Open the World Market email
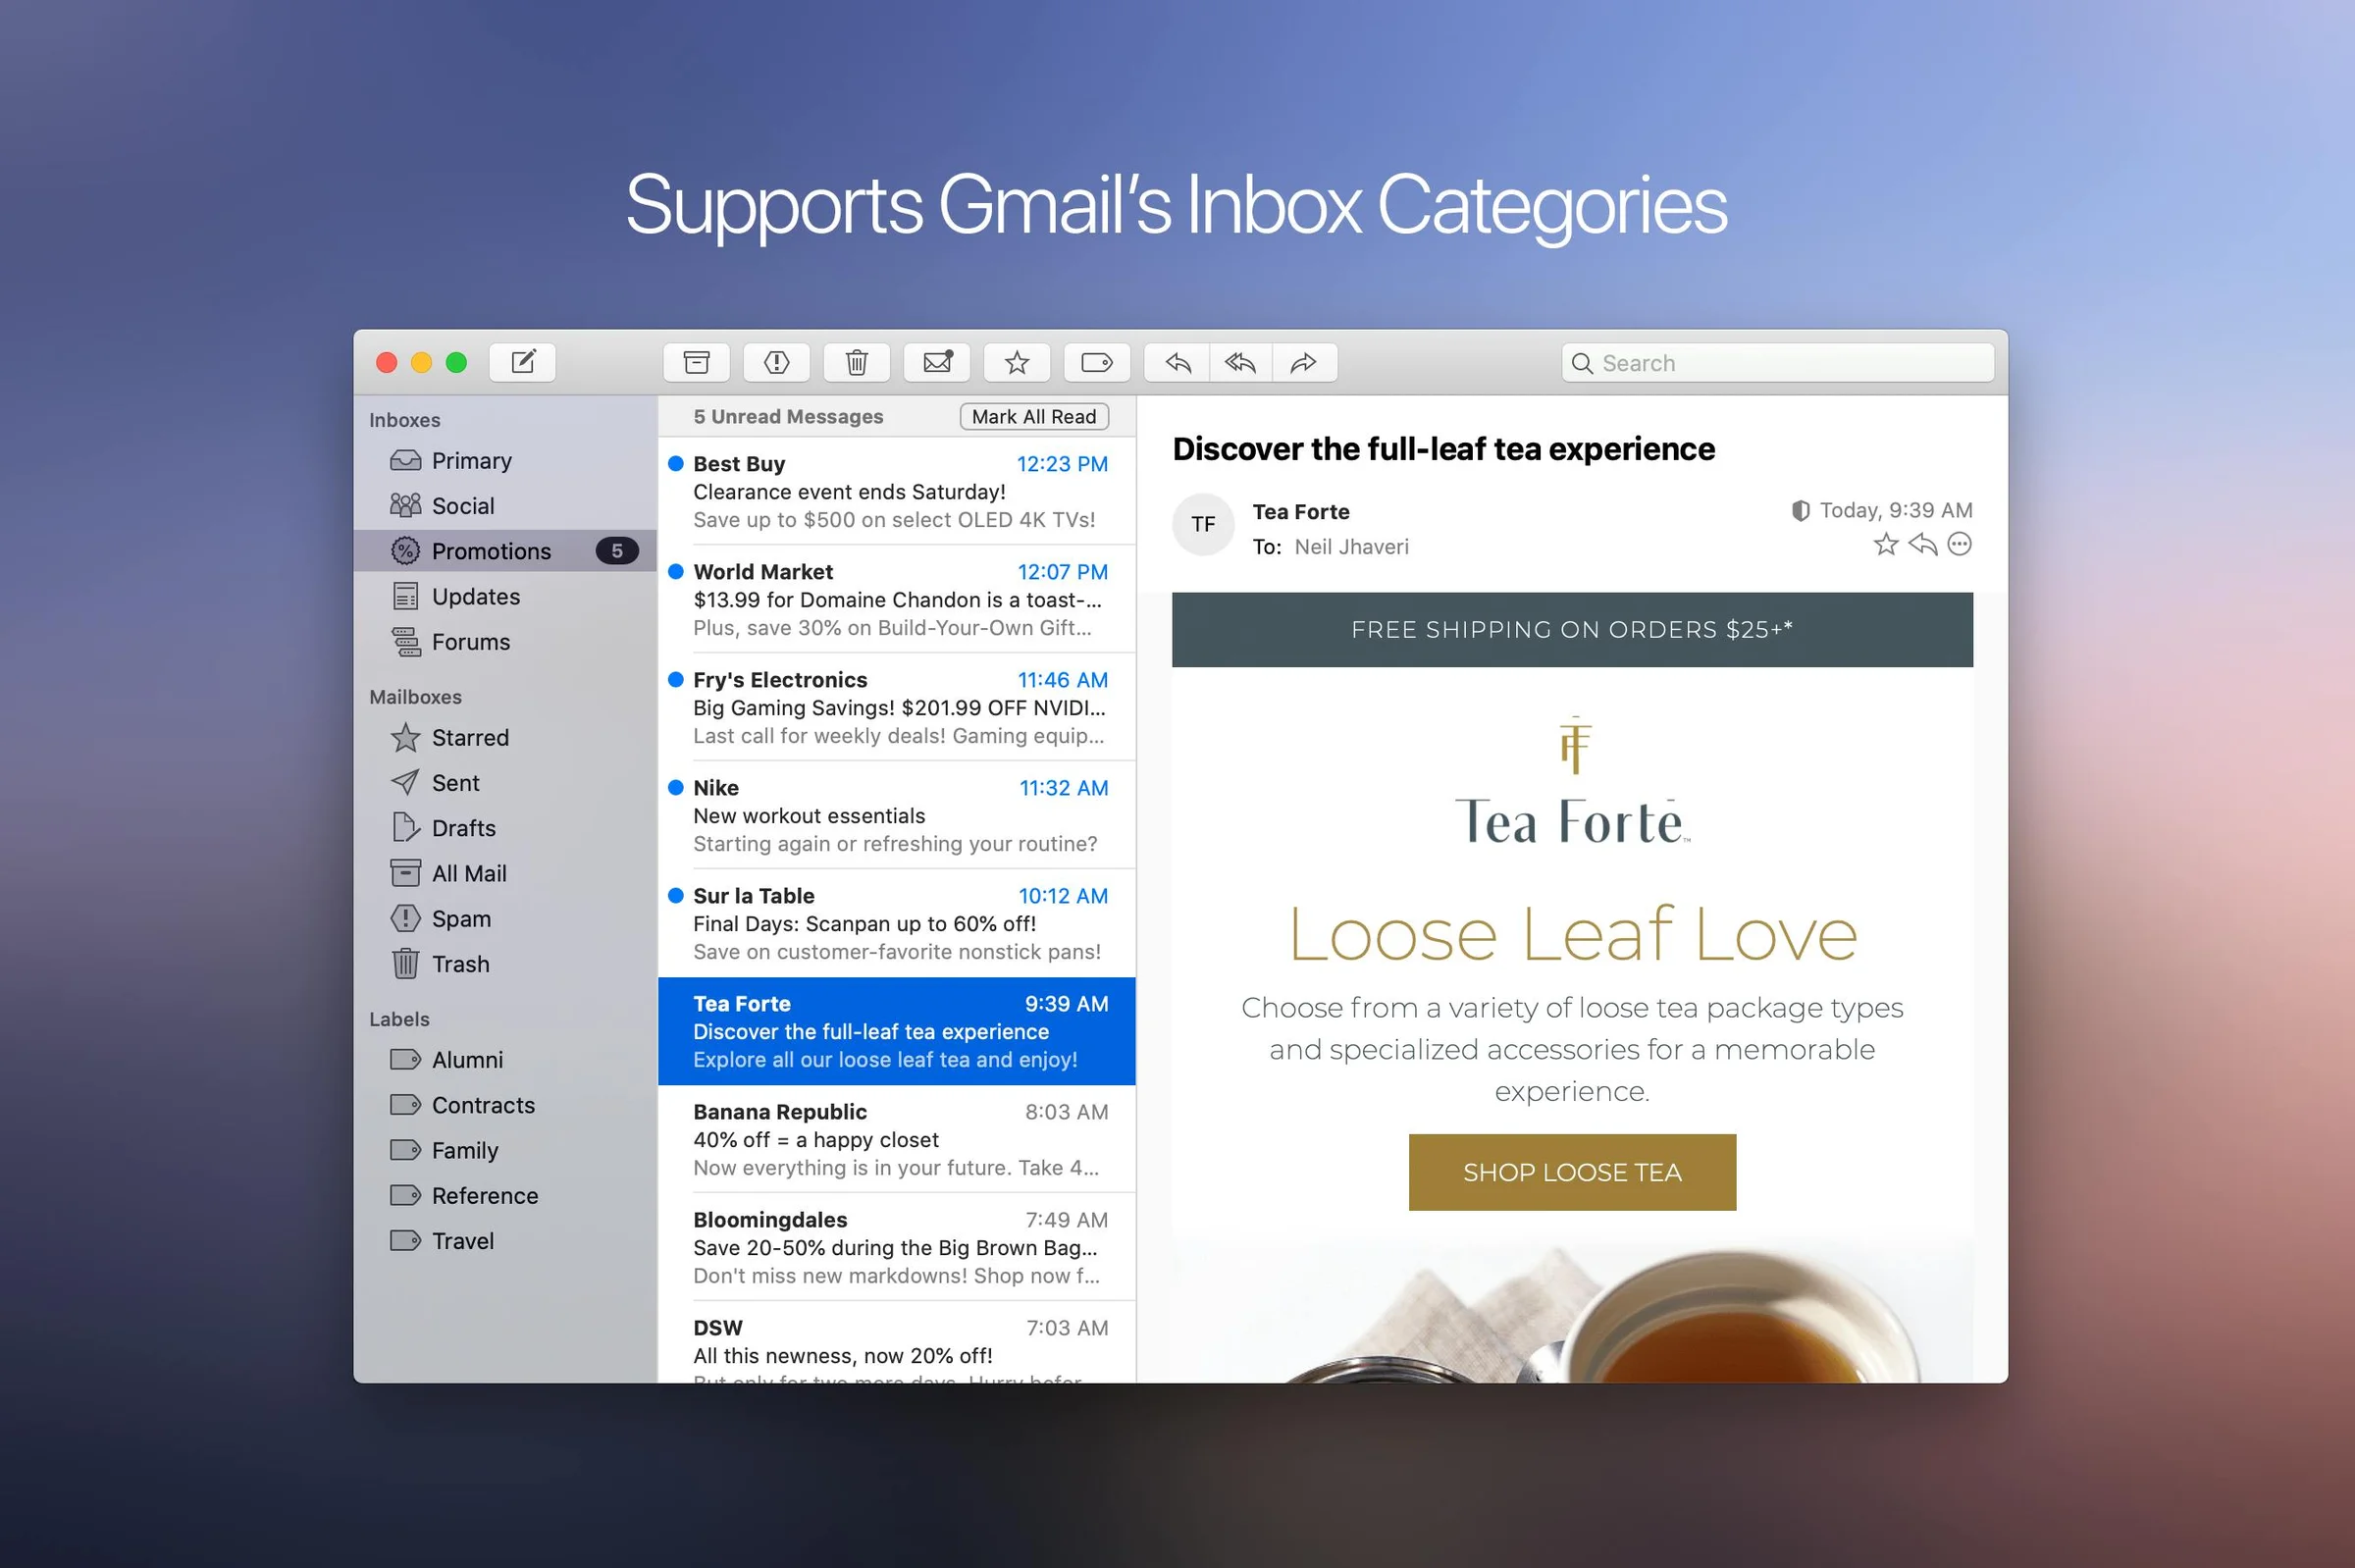Screen dimensions: 2355x1568 click(x=897, y=599)
